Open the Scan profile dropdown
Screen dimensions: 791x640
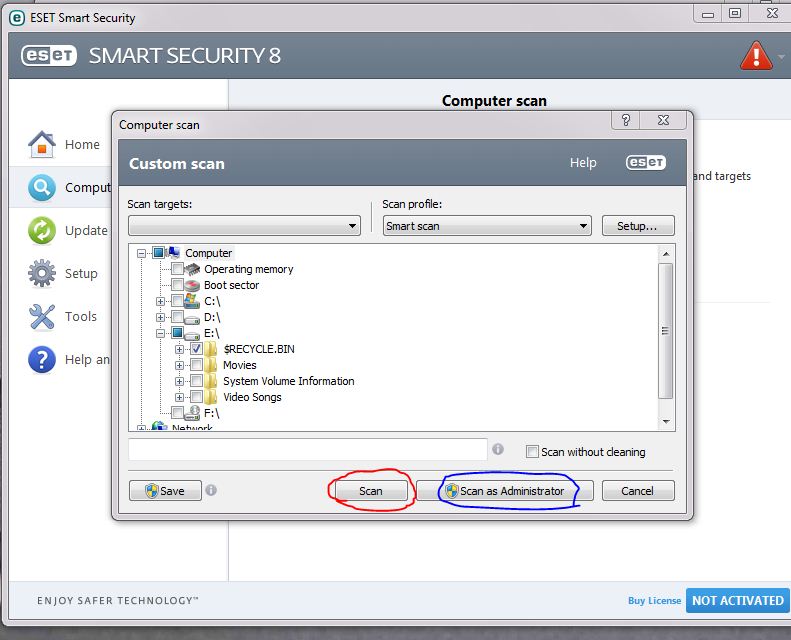click(487, 226)
